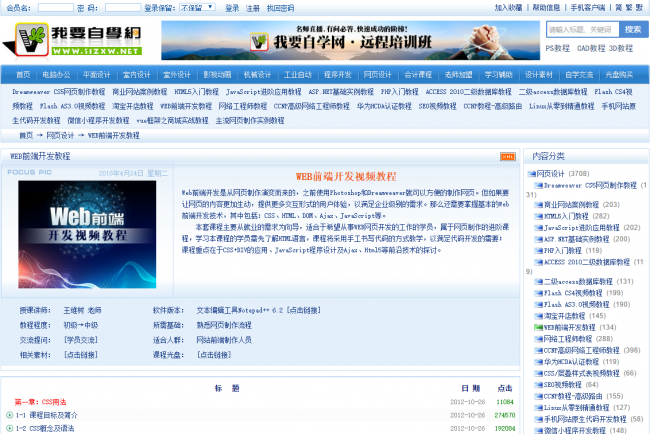The image size is (650, 434).
Task: Click folder icon beside 网页设计 (3708)
Action: [531, 174]
